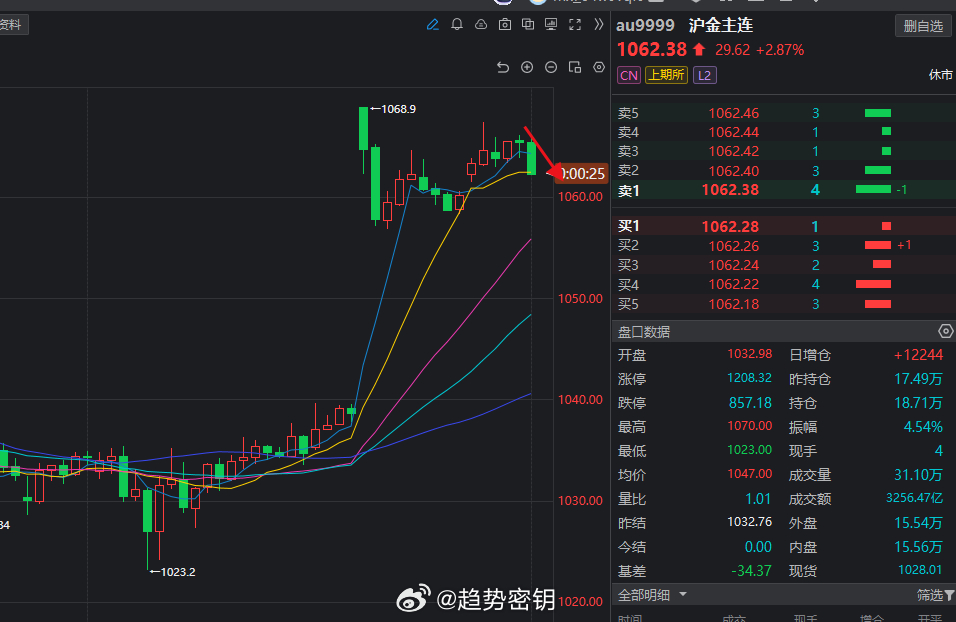Image resolution: width=956 pixels, height=622 pixels.
Task: Enter fullscreen chart mode
Action: click(575, 24)
